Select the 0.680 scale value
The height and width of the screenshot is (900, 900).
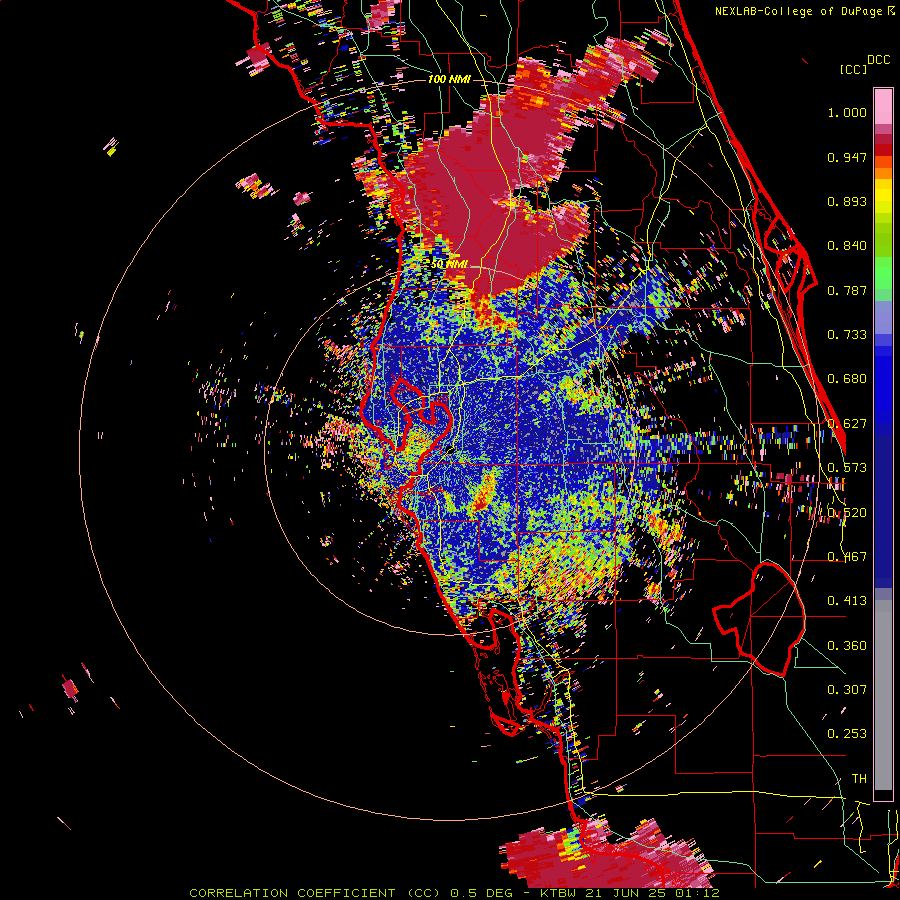[847, 379]
